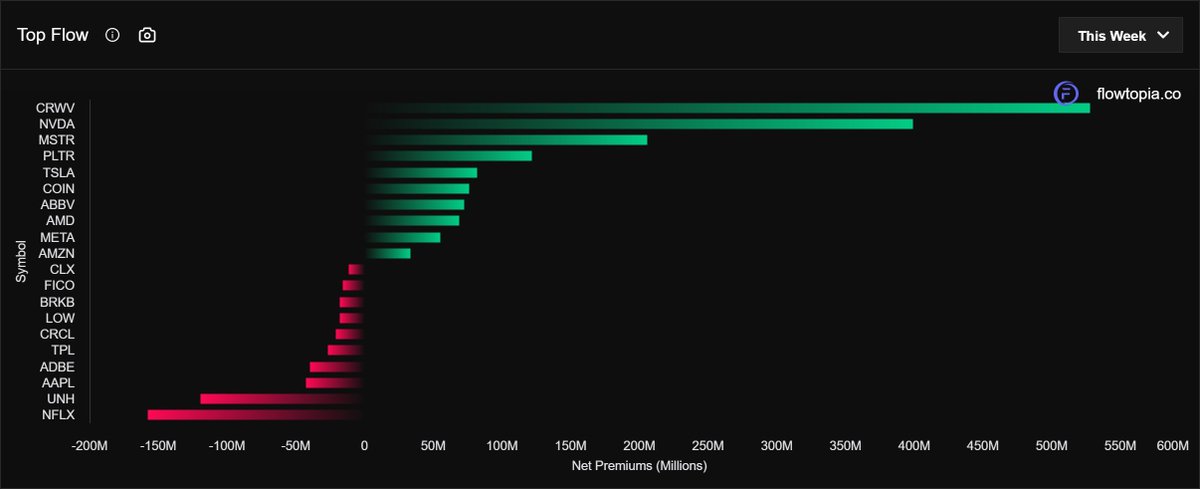Click the META bar
Image resolution: width=1200 pixels, height=489 pixels.
pyautogui.click(x=402, y=237)
